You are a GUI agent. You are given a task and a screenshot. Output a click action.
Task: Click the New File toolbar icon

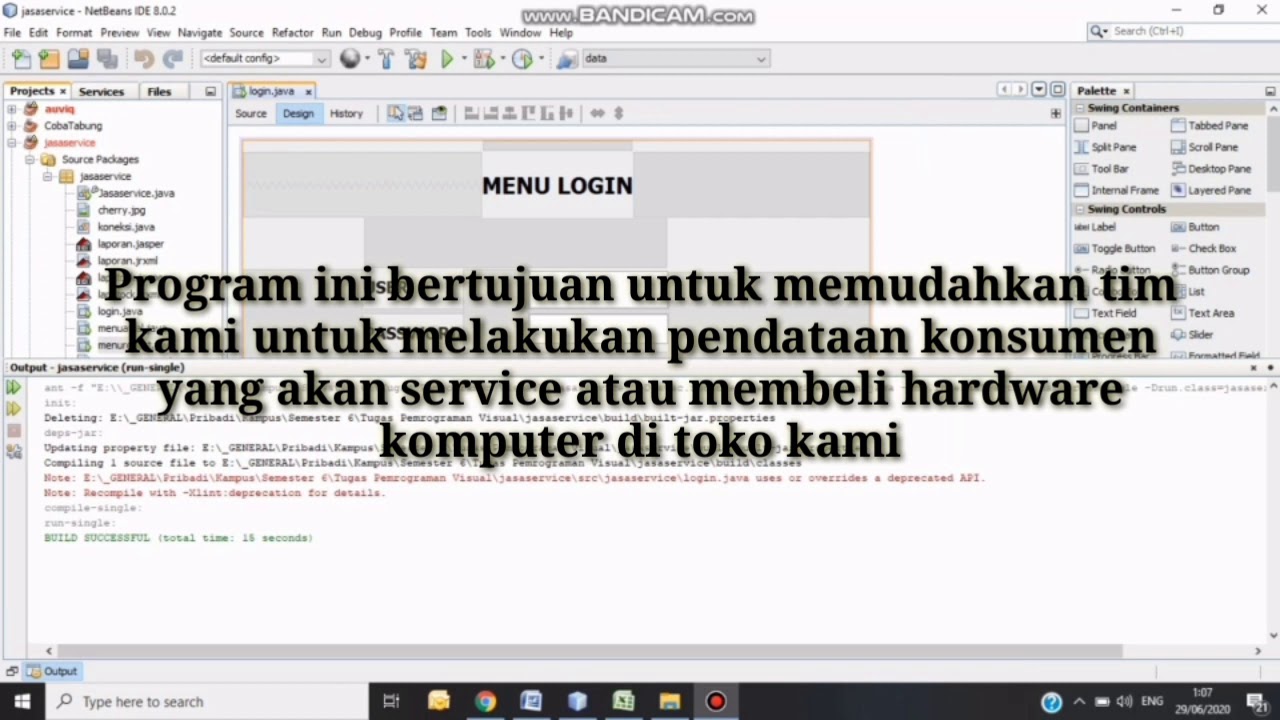coord(21,59)
